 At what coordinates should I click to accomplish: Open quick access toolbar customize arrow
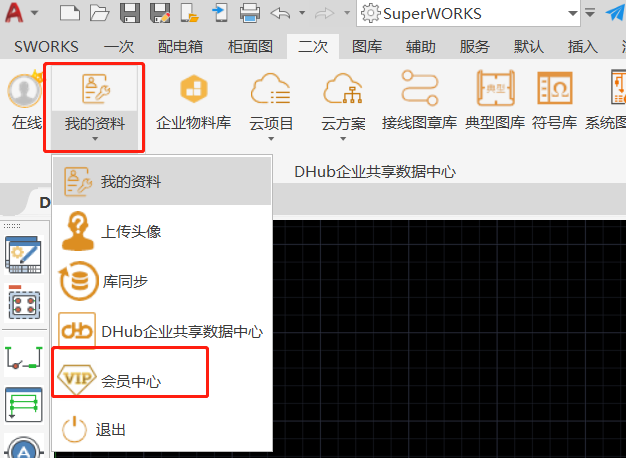[x=590, y=12]
